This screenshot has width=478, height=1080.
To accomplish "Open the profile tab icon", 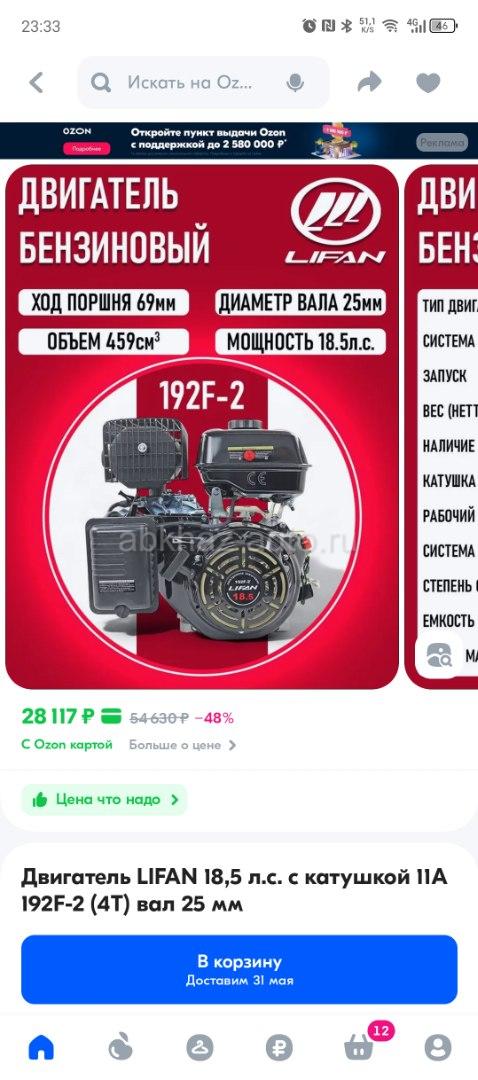I will click(437, 1048).
